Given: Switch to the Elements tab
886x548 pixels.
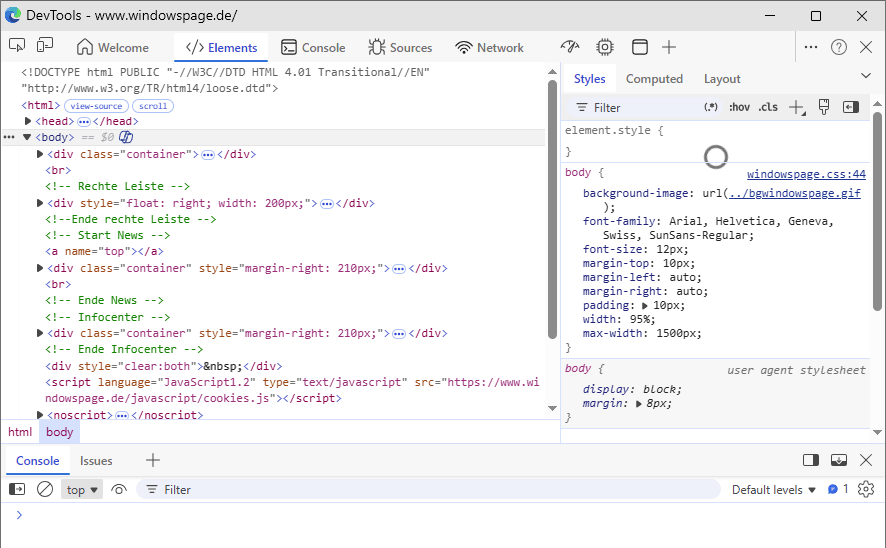Looking at the screenshot, I should (221, 47).
